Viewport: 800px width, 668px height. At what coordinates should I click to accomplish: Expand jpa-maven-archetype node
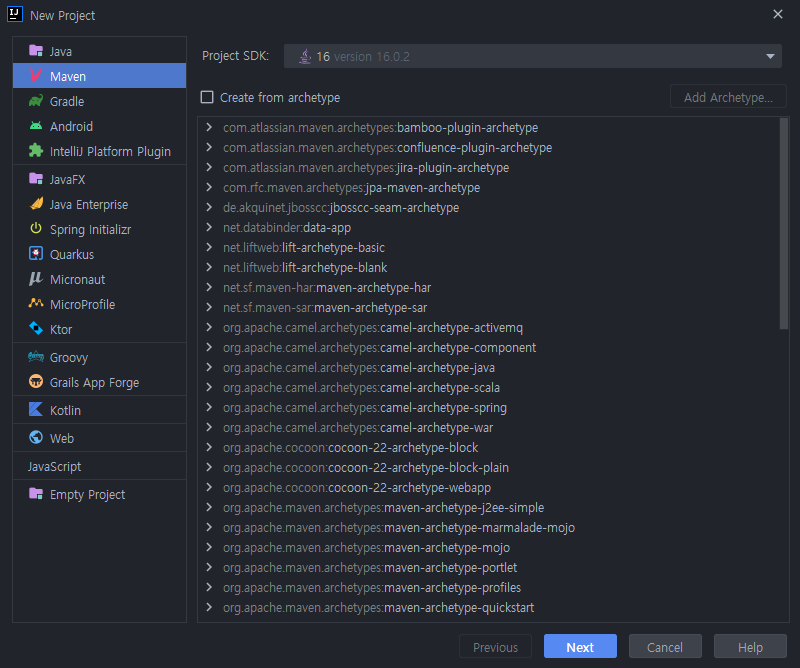[x=209, y=187]
